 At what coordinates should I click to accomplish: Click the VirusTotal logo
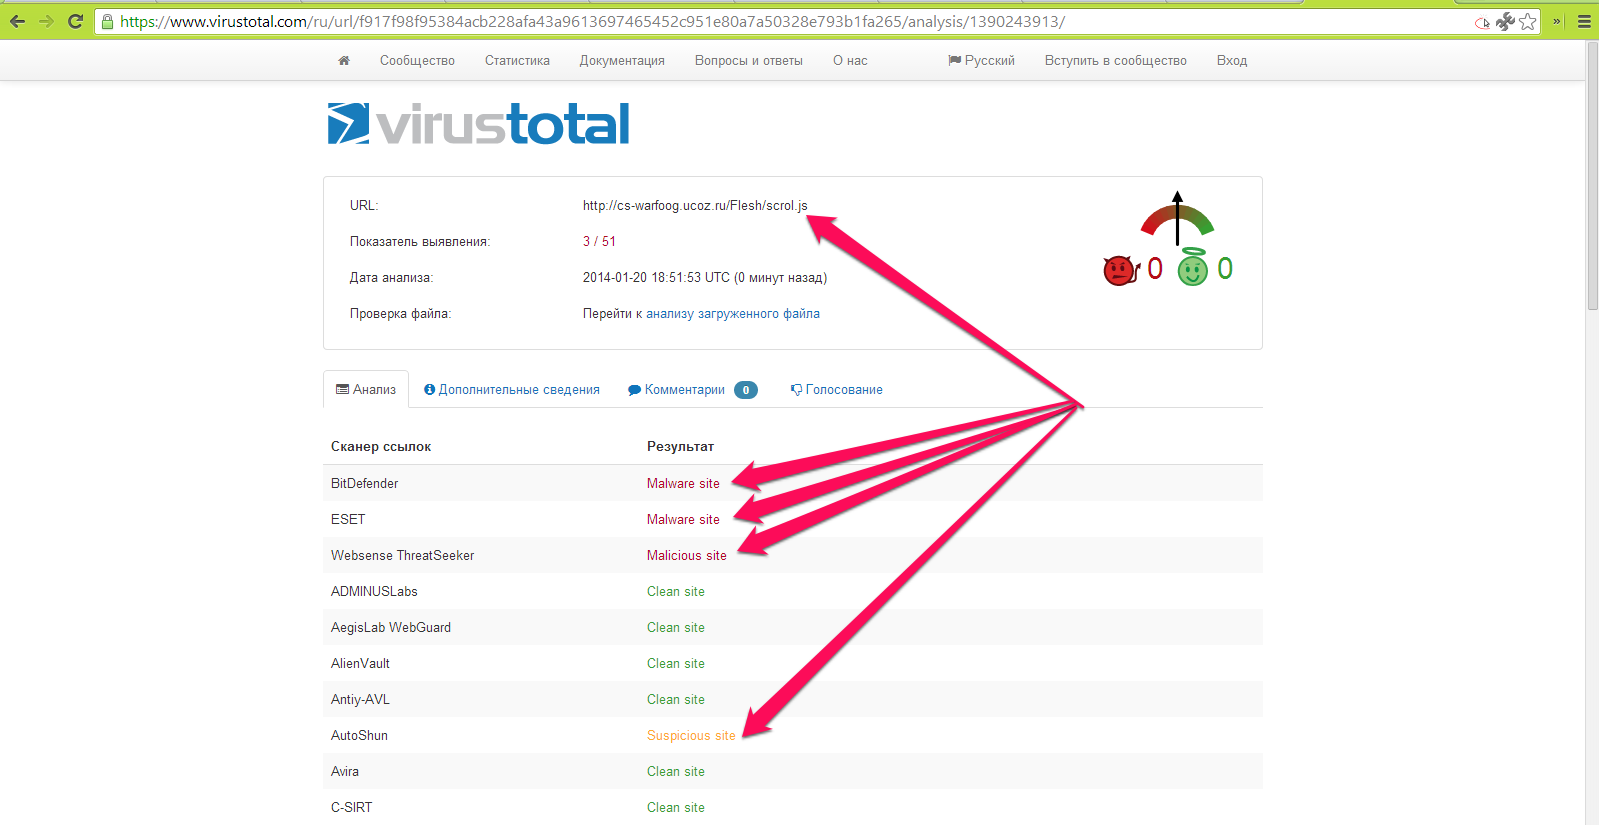(x=478, y=124)
